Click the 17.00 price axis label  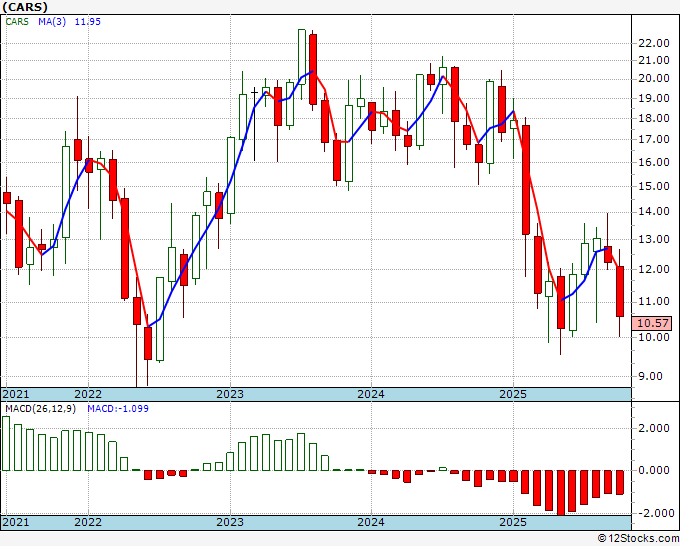[654, 139]
